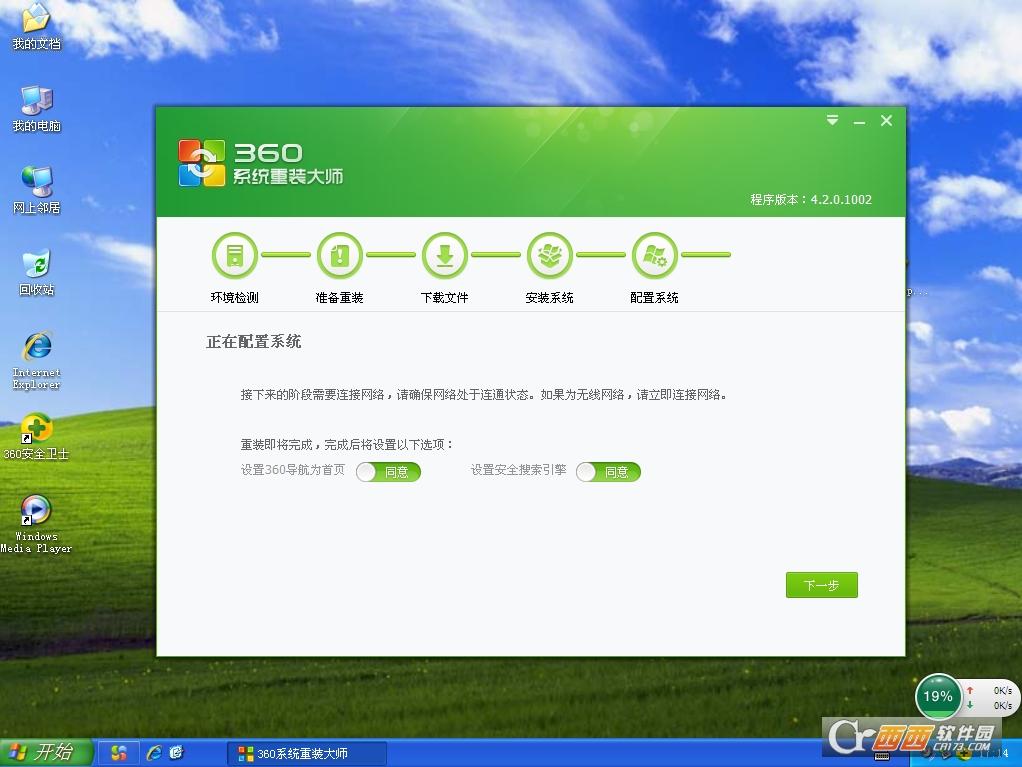
Task: Minimize the 360系统重装大师 window
Action: tap(859, 121)
